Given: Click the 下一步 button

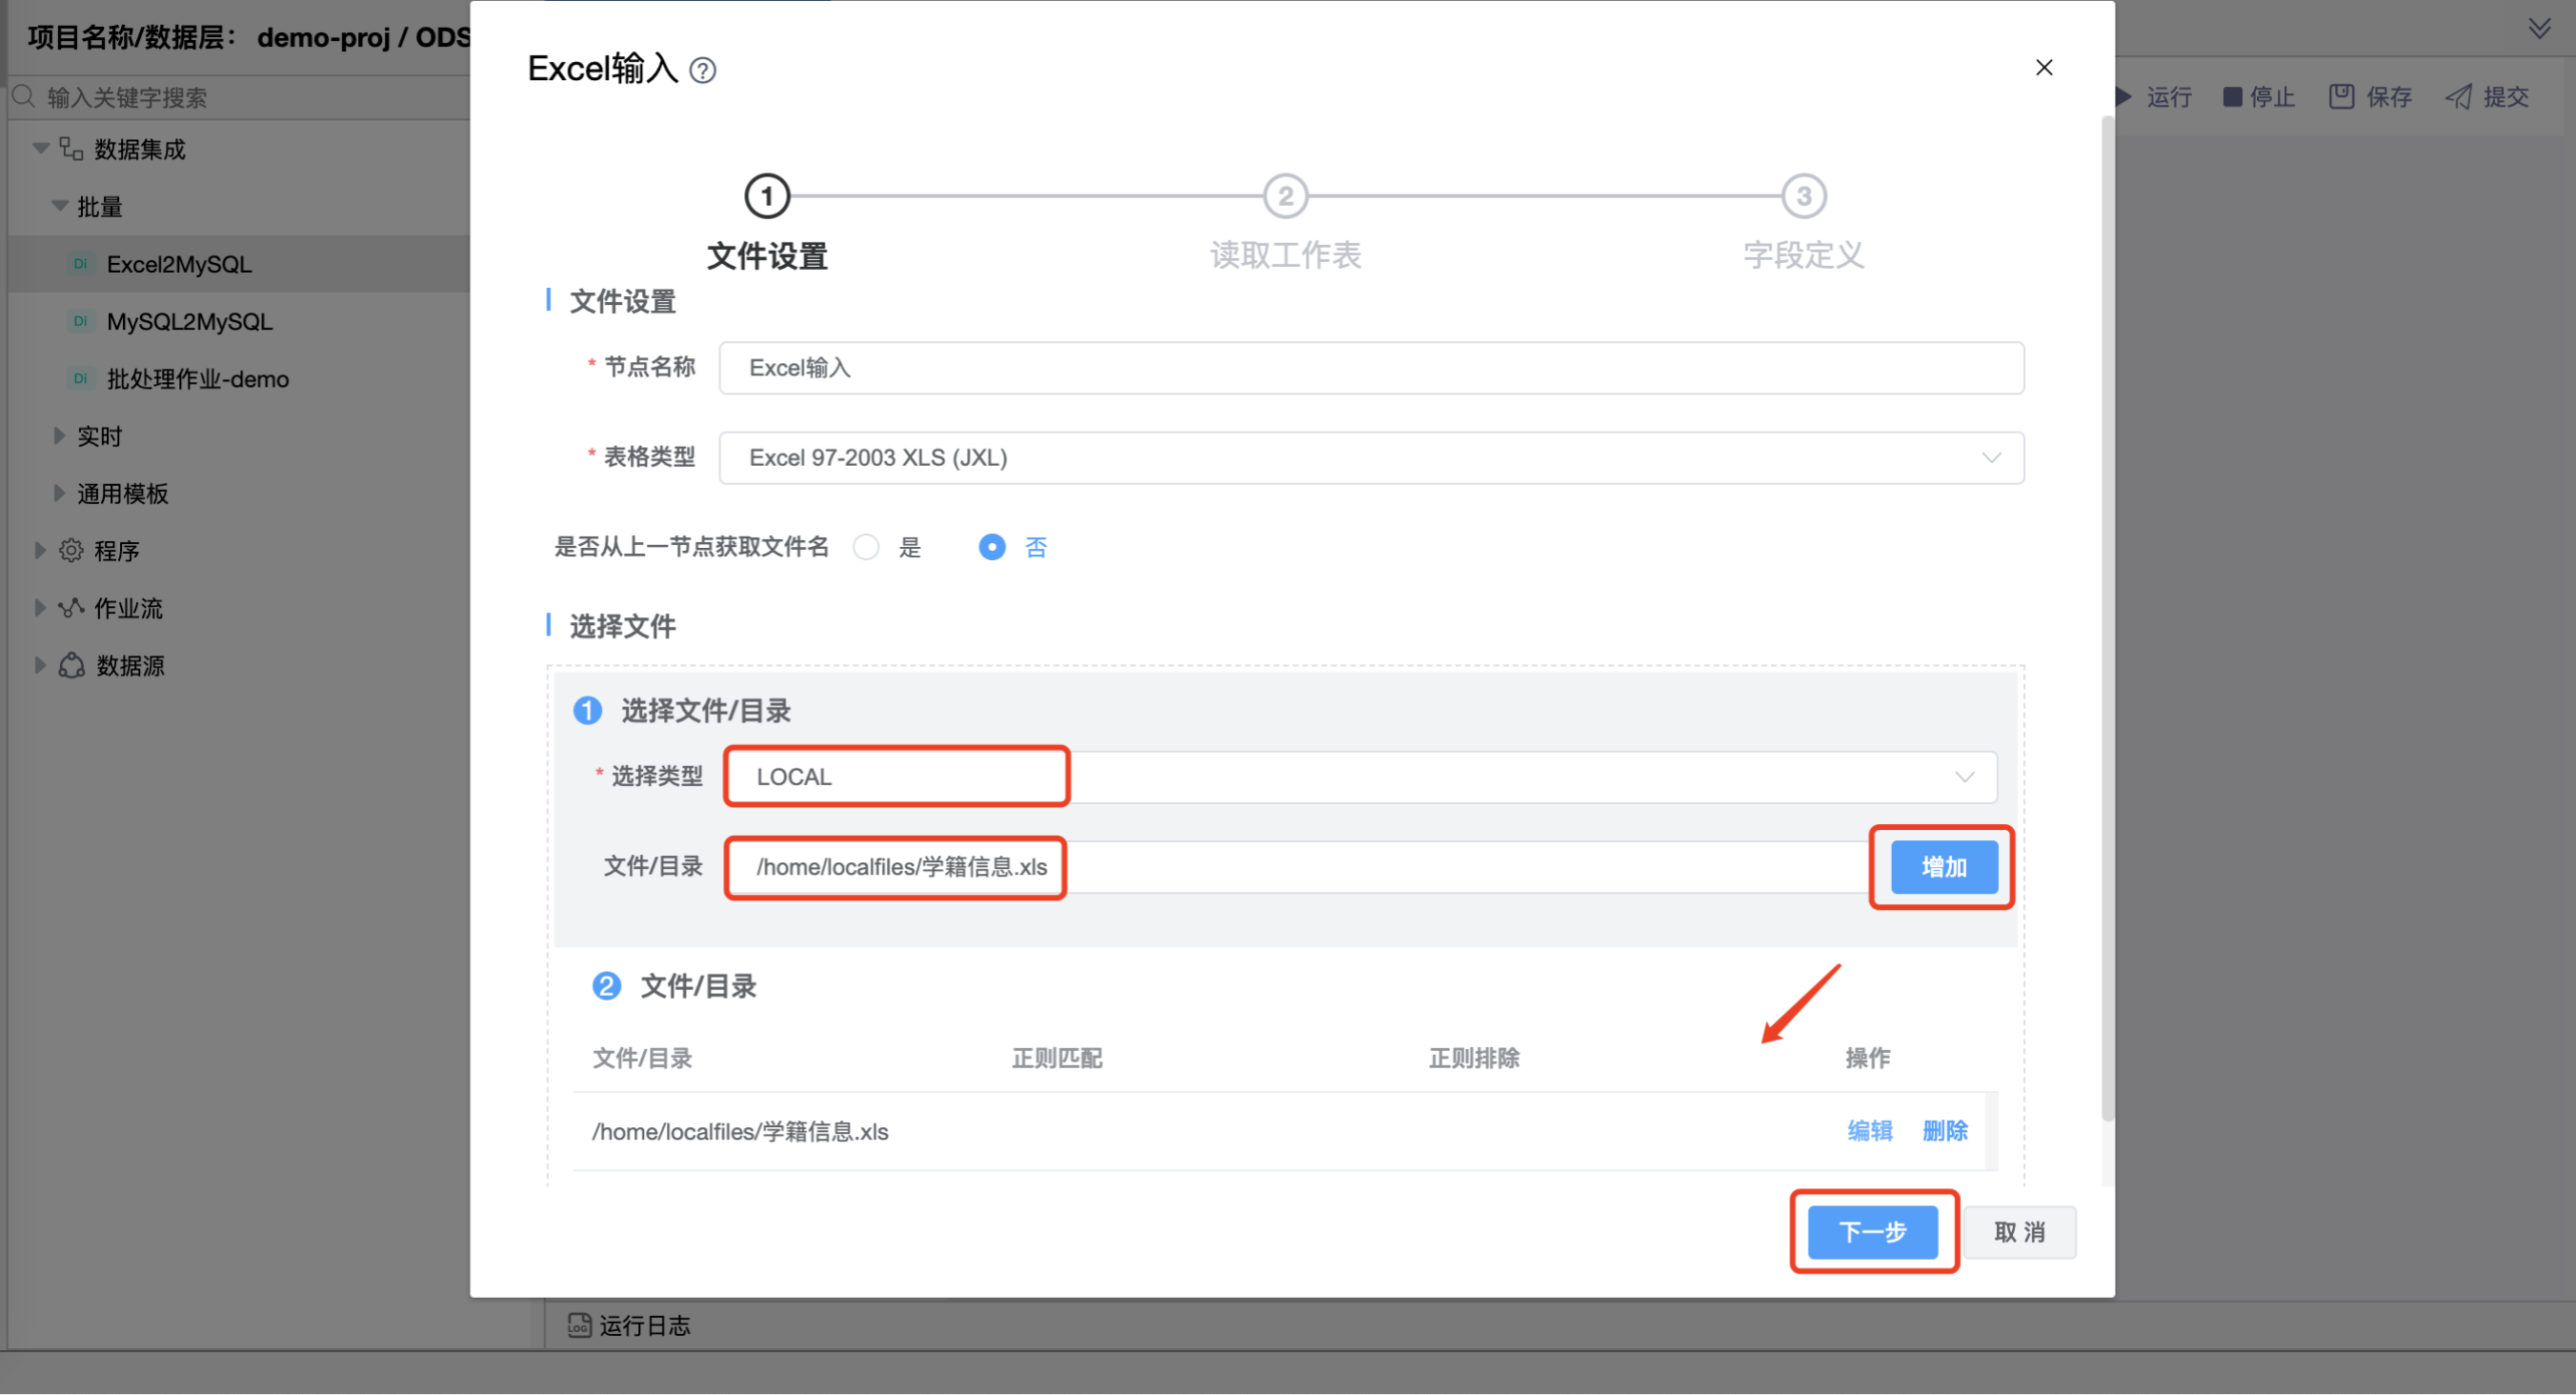Looking at the screenshot, I should pyautogui.click(x=1872, y=1232).
